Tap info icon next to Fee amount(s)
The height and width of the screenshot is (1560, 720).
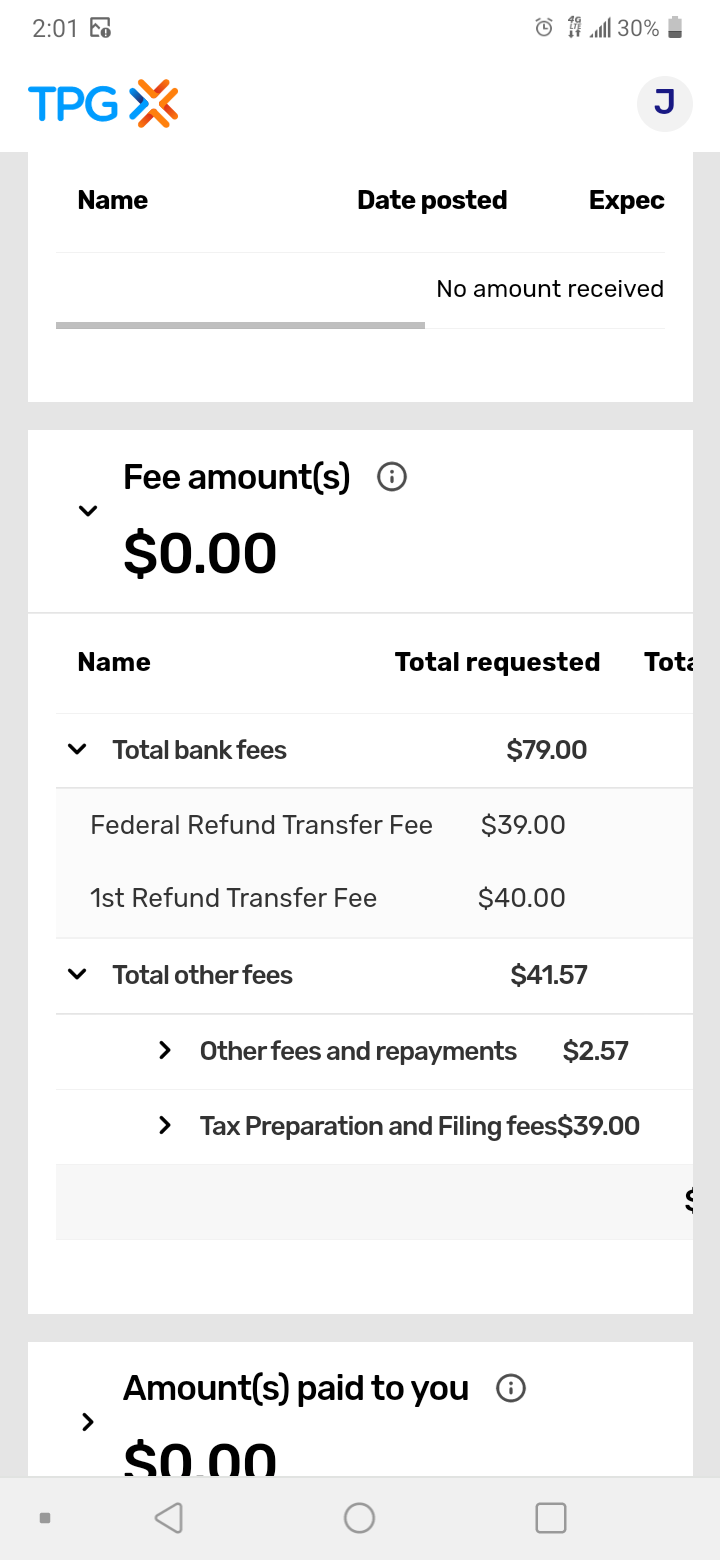[x=391, y=477]
